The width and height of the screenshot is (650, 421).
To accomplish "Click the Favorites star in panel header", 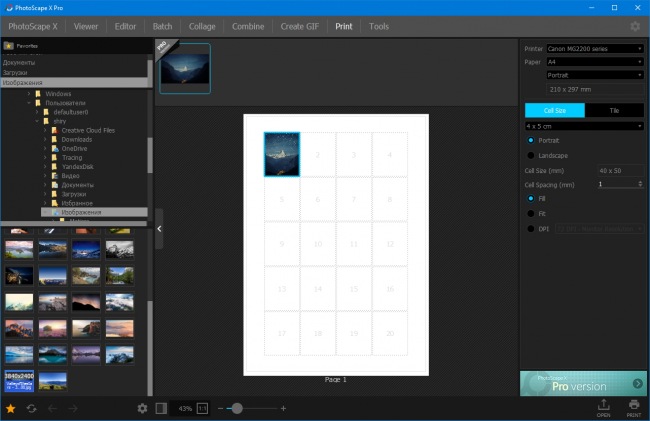I will [x=9, y=46].
